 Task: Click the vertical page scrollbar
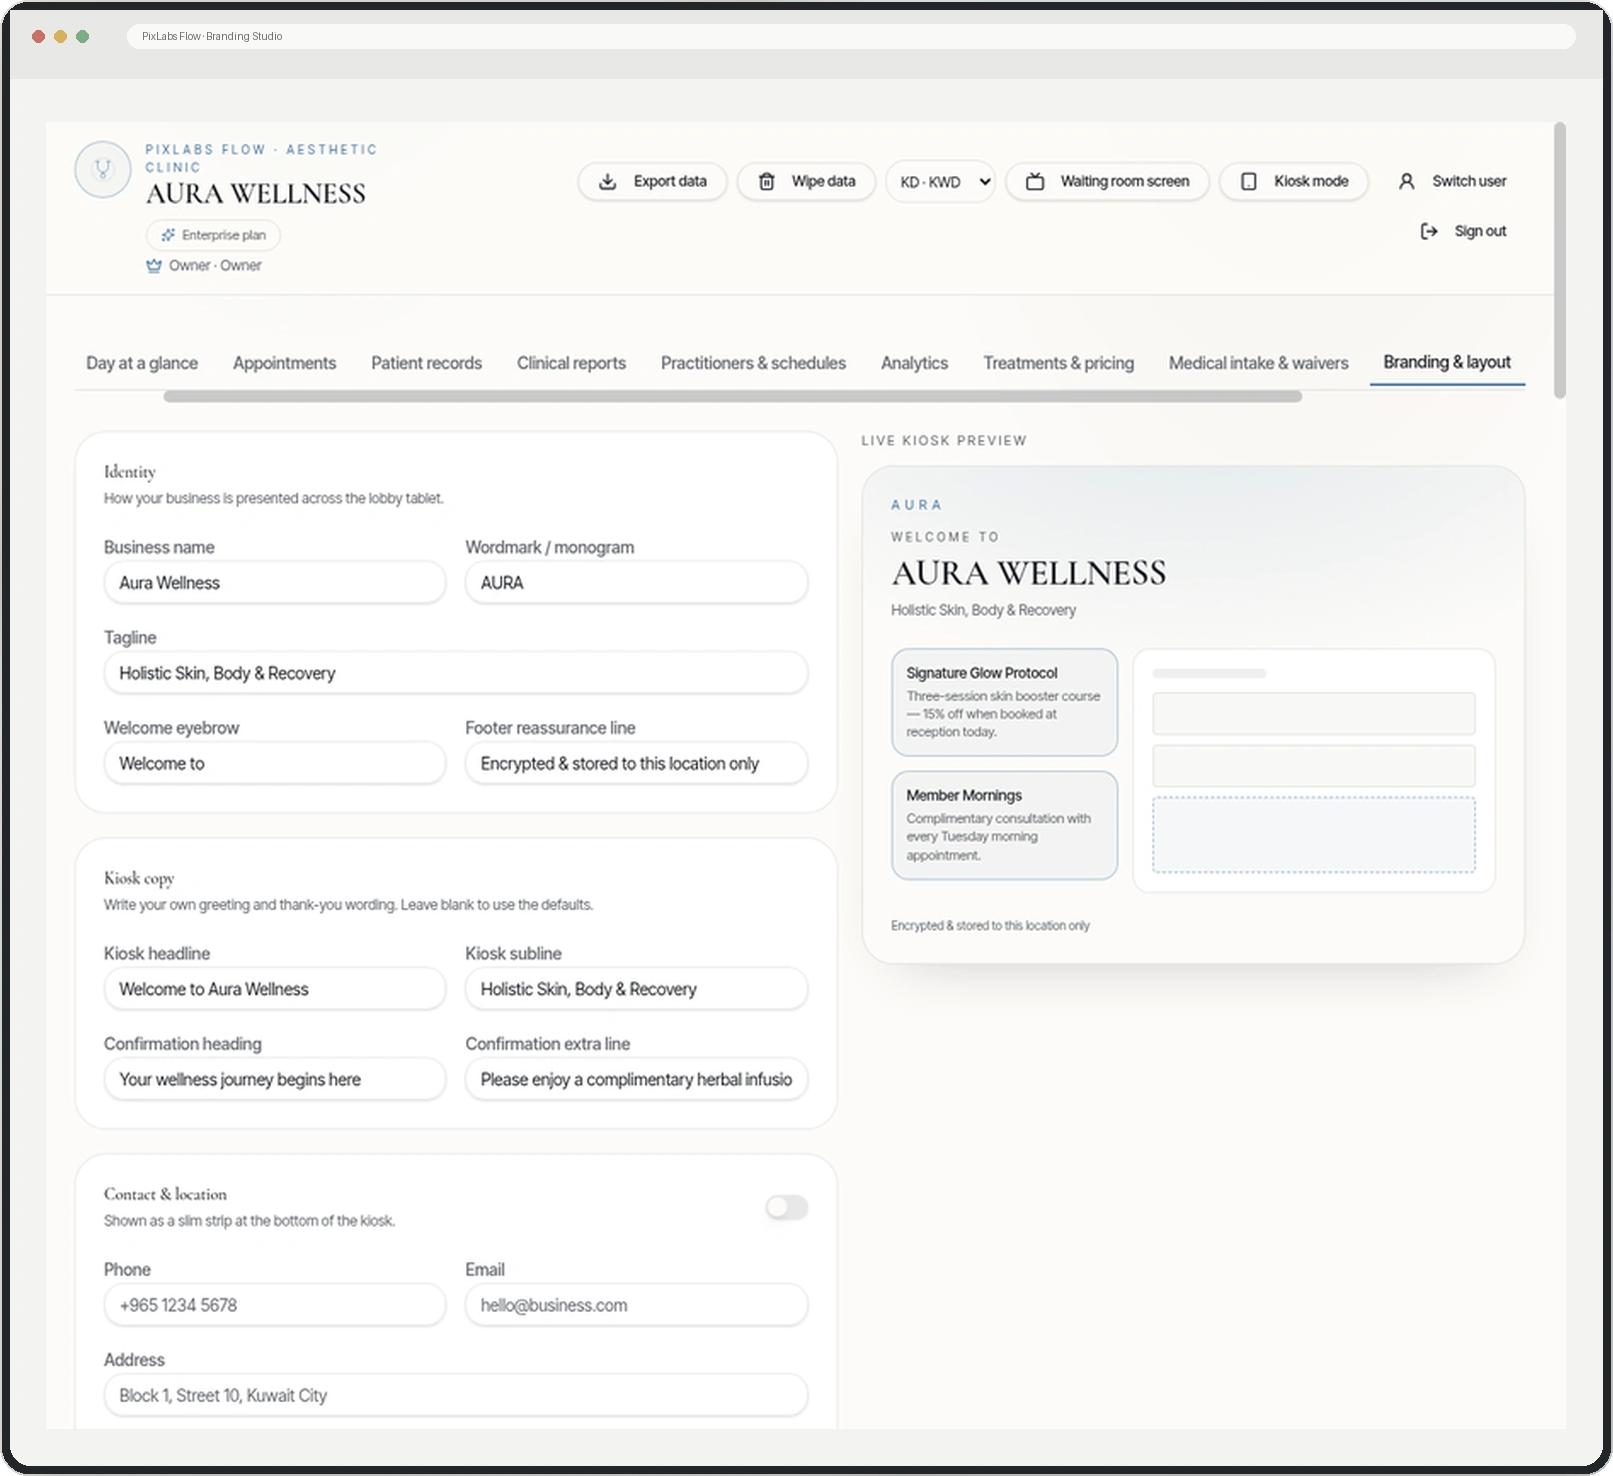click(x=1559, y=260)
